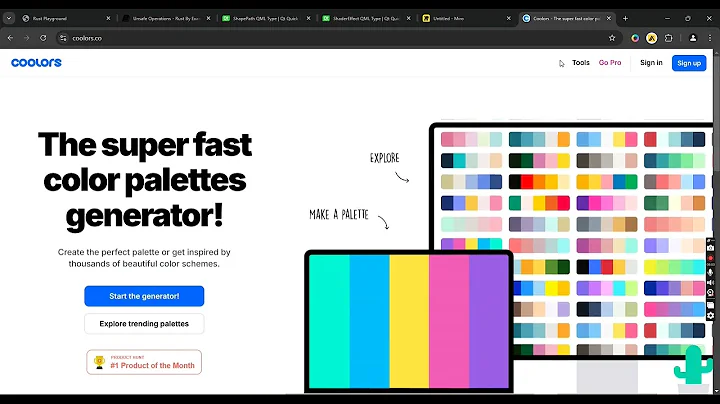
Task: Open the tab search dropdown chevron
Action: click(9, 18)
